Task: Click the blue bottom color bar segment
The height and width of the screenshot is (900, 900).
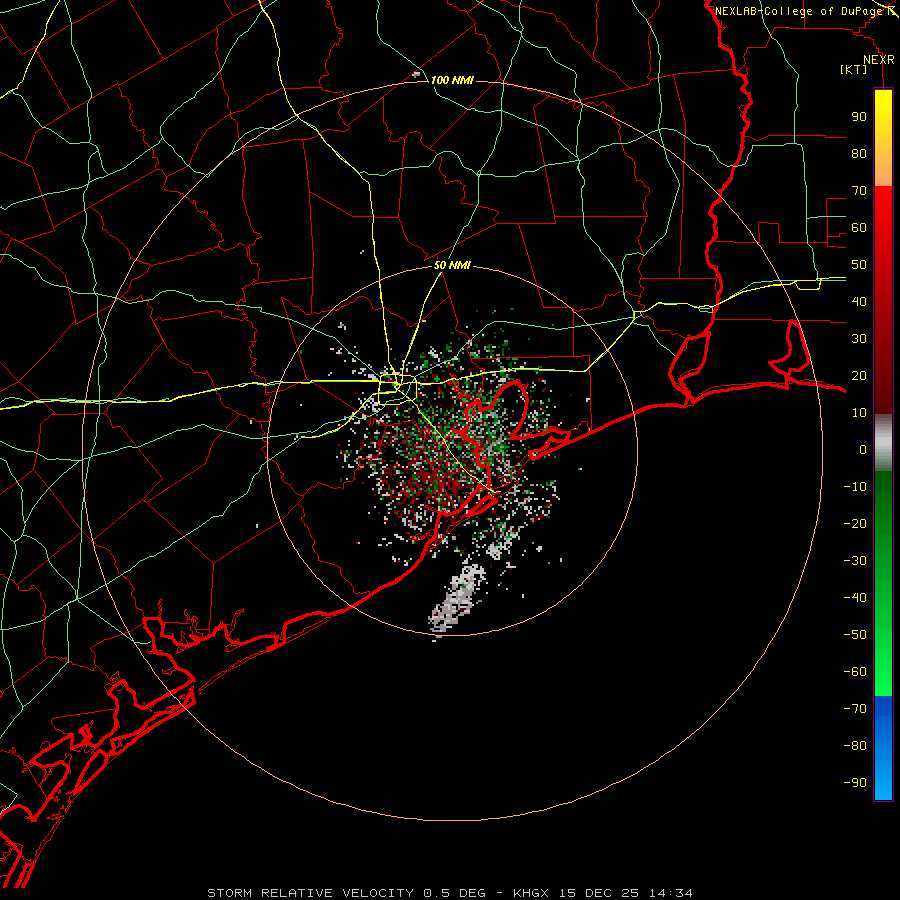Action: coord(883,748)
